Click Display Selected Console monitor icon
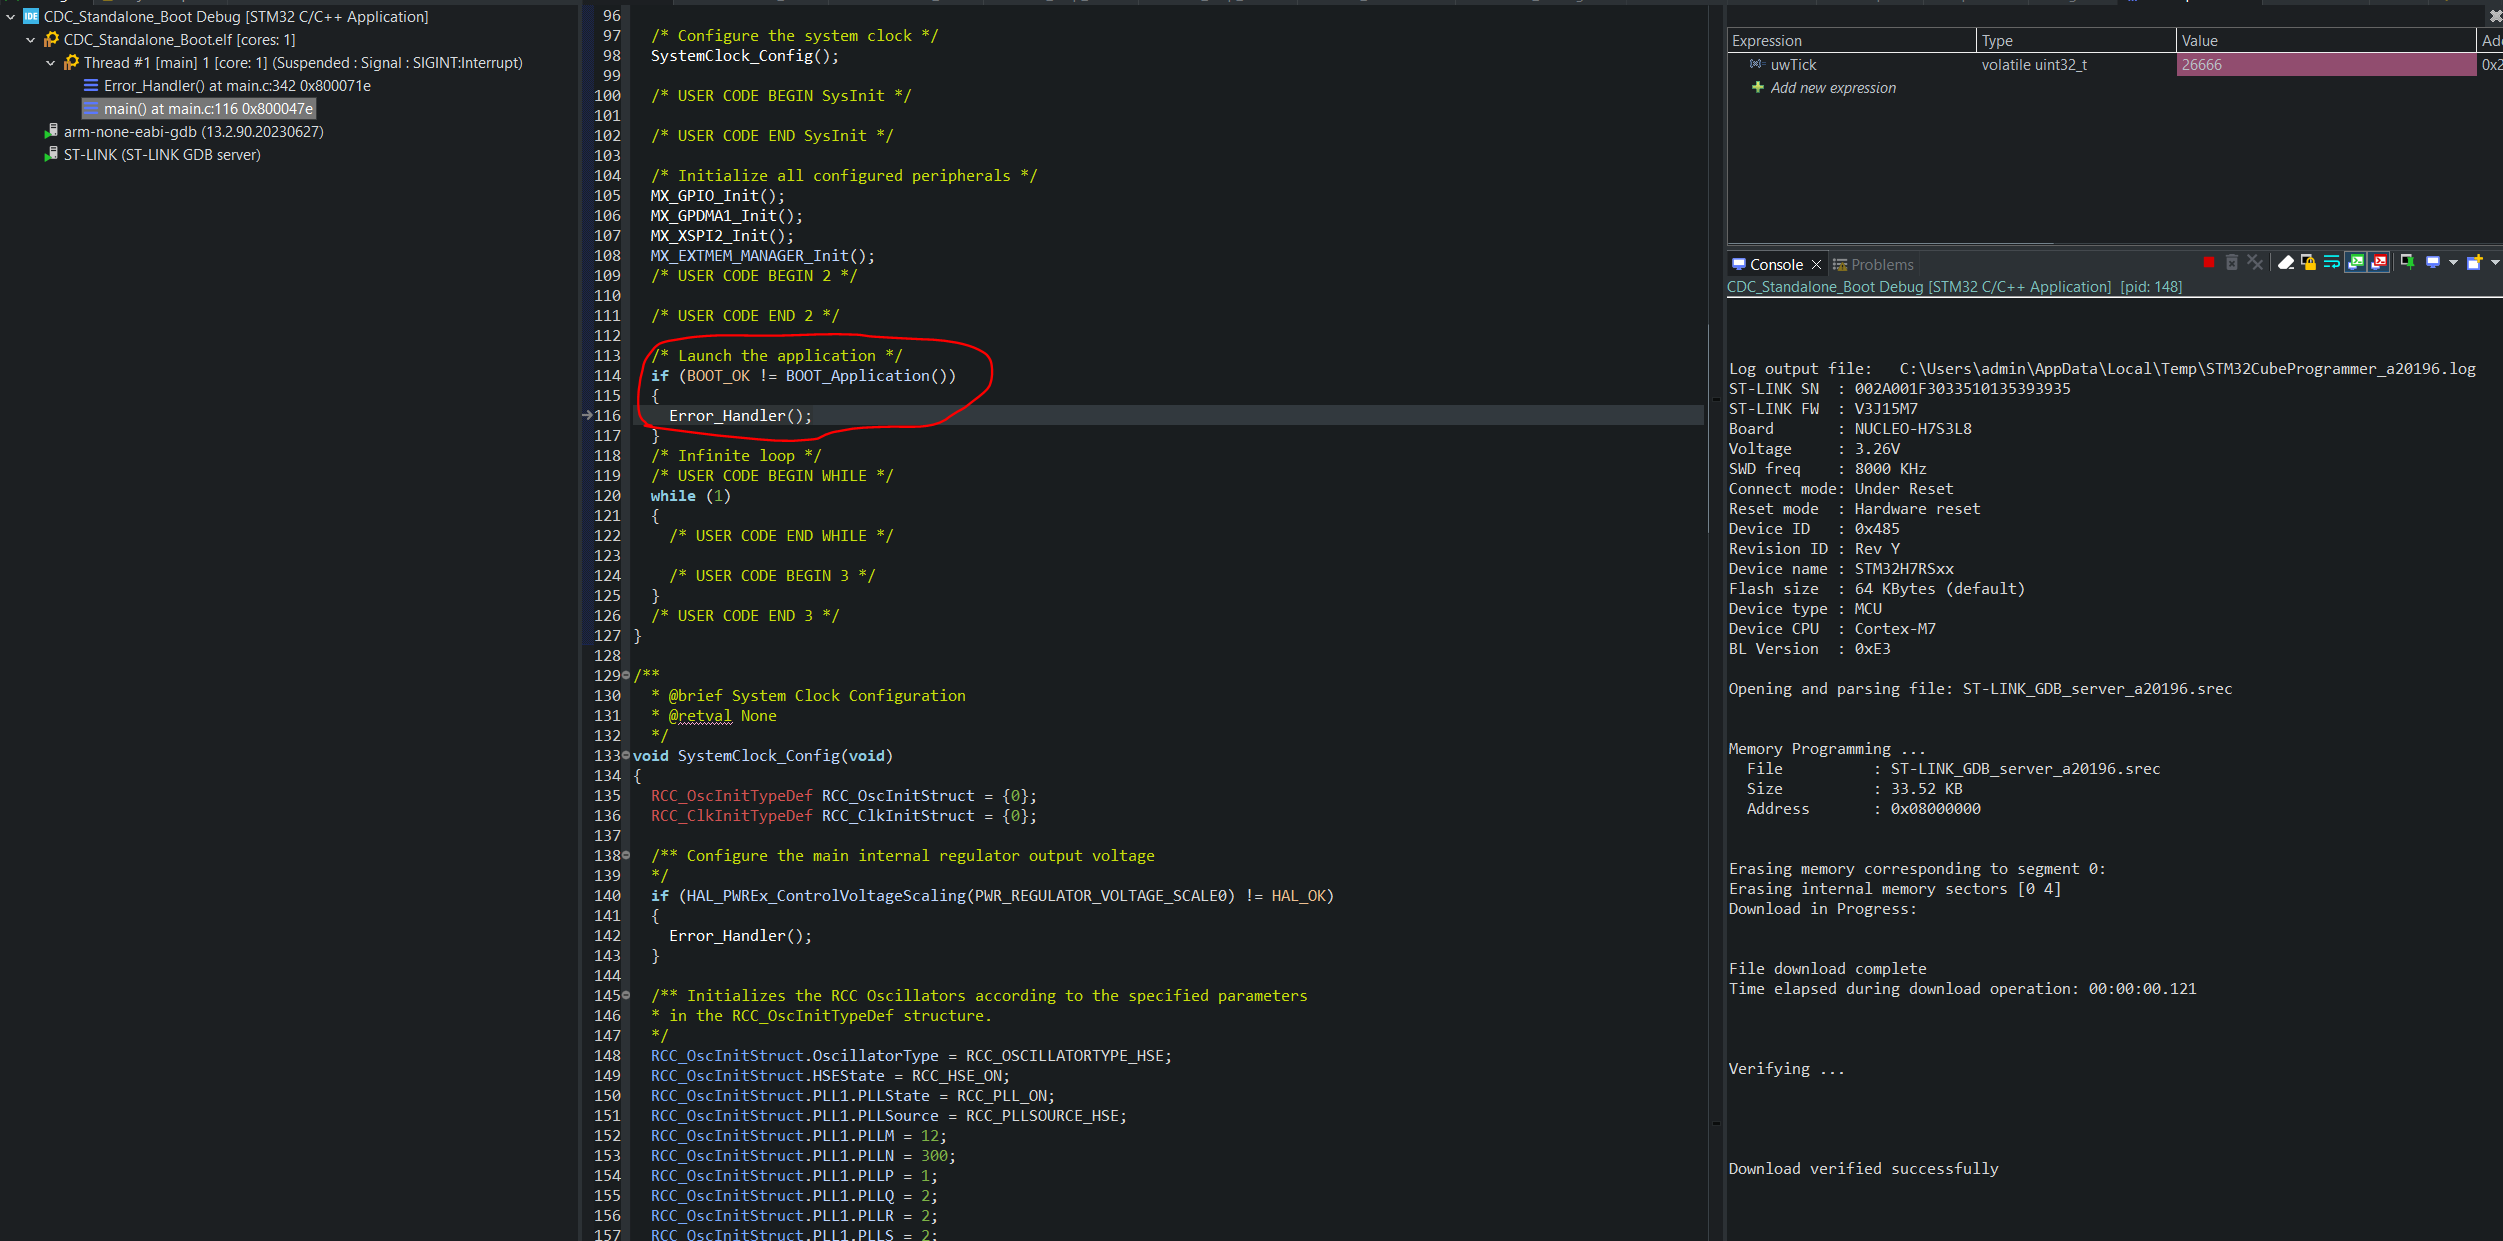2503x1241 pixels. point(2433,262)
